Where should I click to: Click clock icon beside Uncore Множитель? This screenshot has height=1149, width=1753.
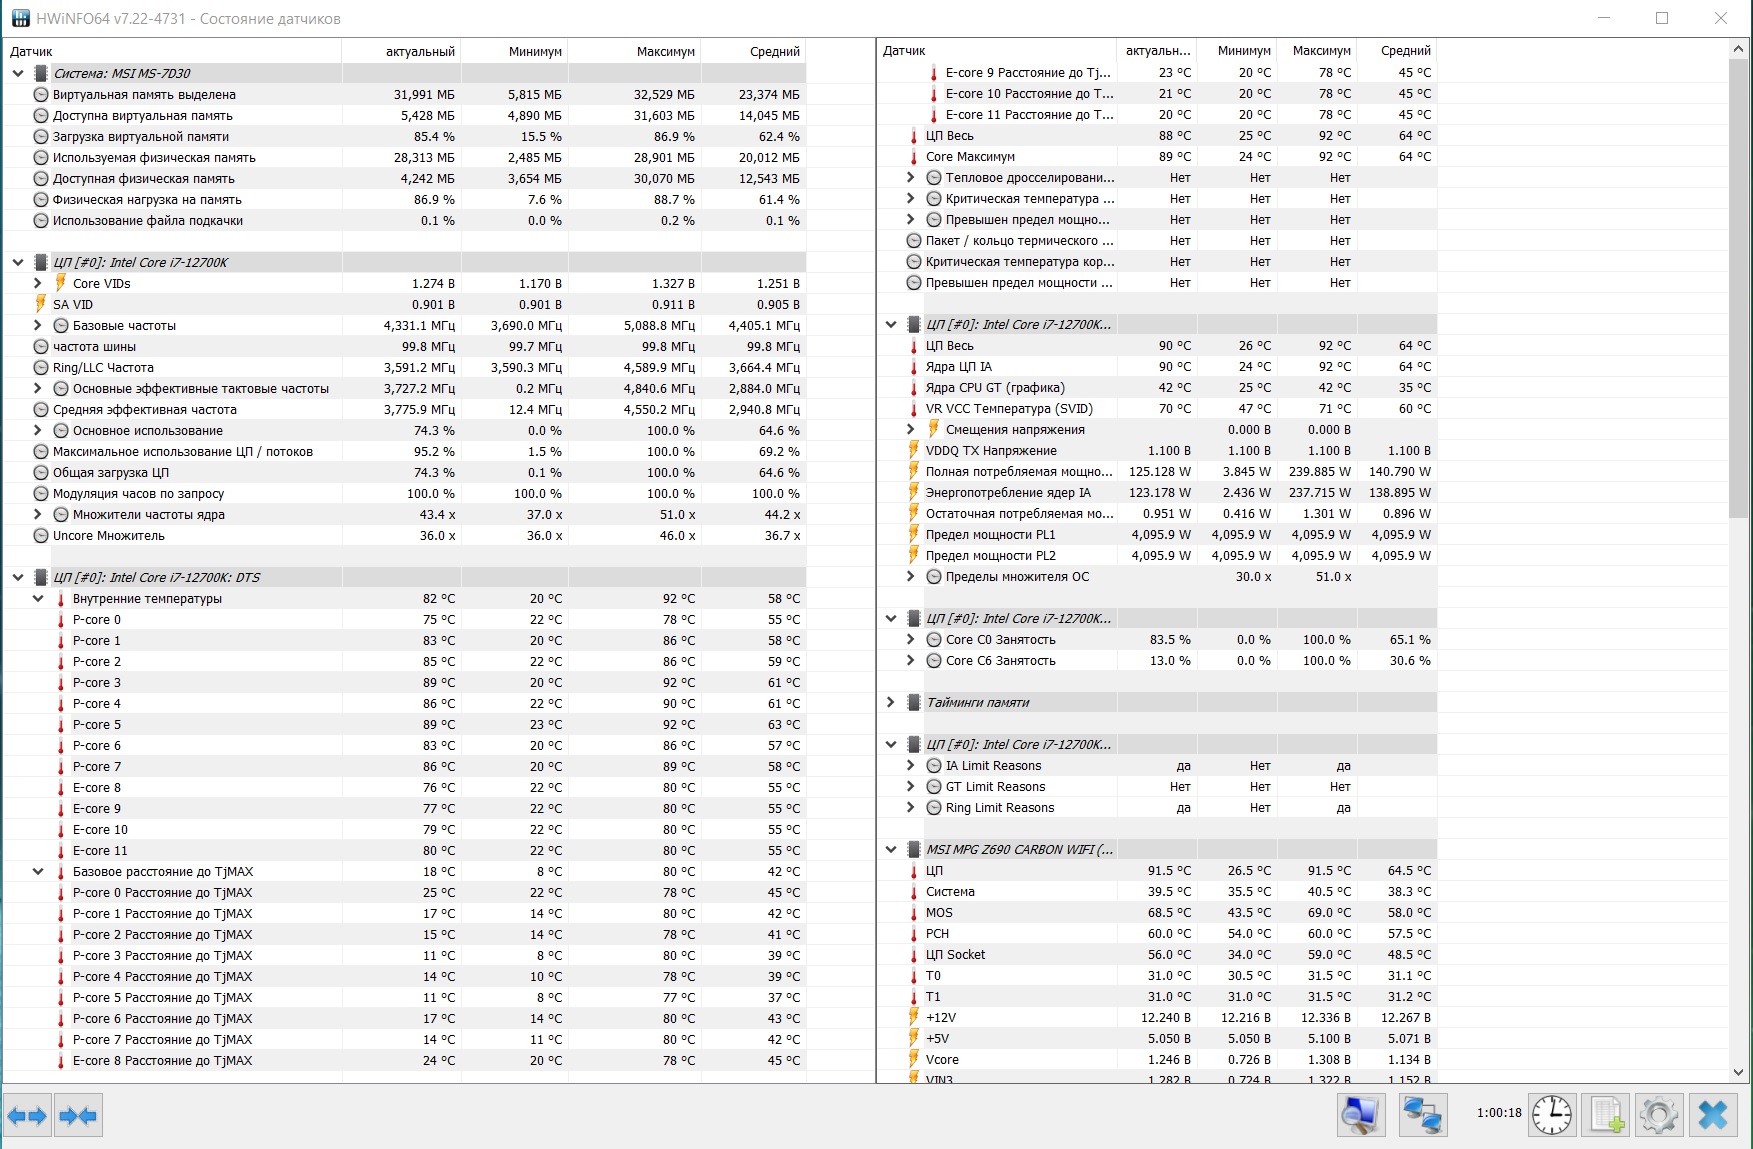(41, 535)
